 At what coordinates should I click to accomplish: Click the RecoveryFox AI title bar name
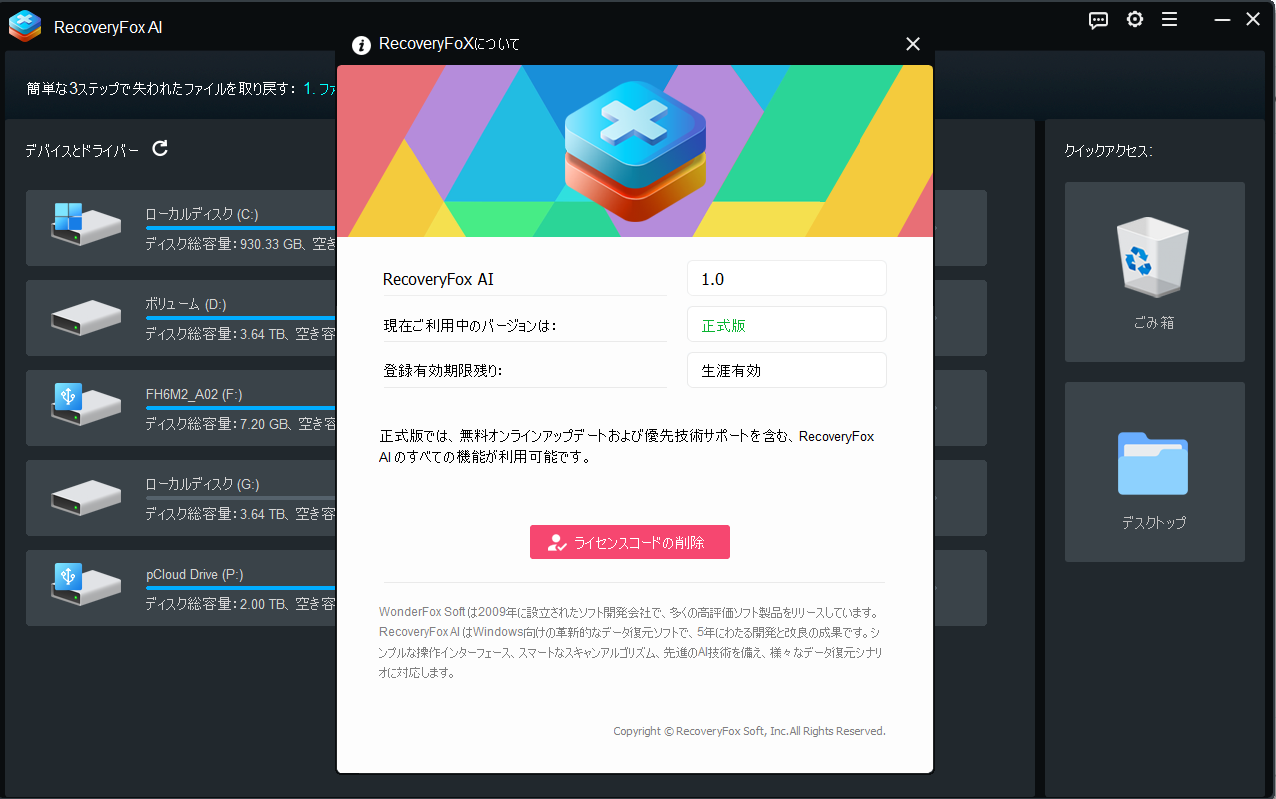coord(108,27)
